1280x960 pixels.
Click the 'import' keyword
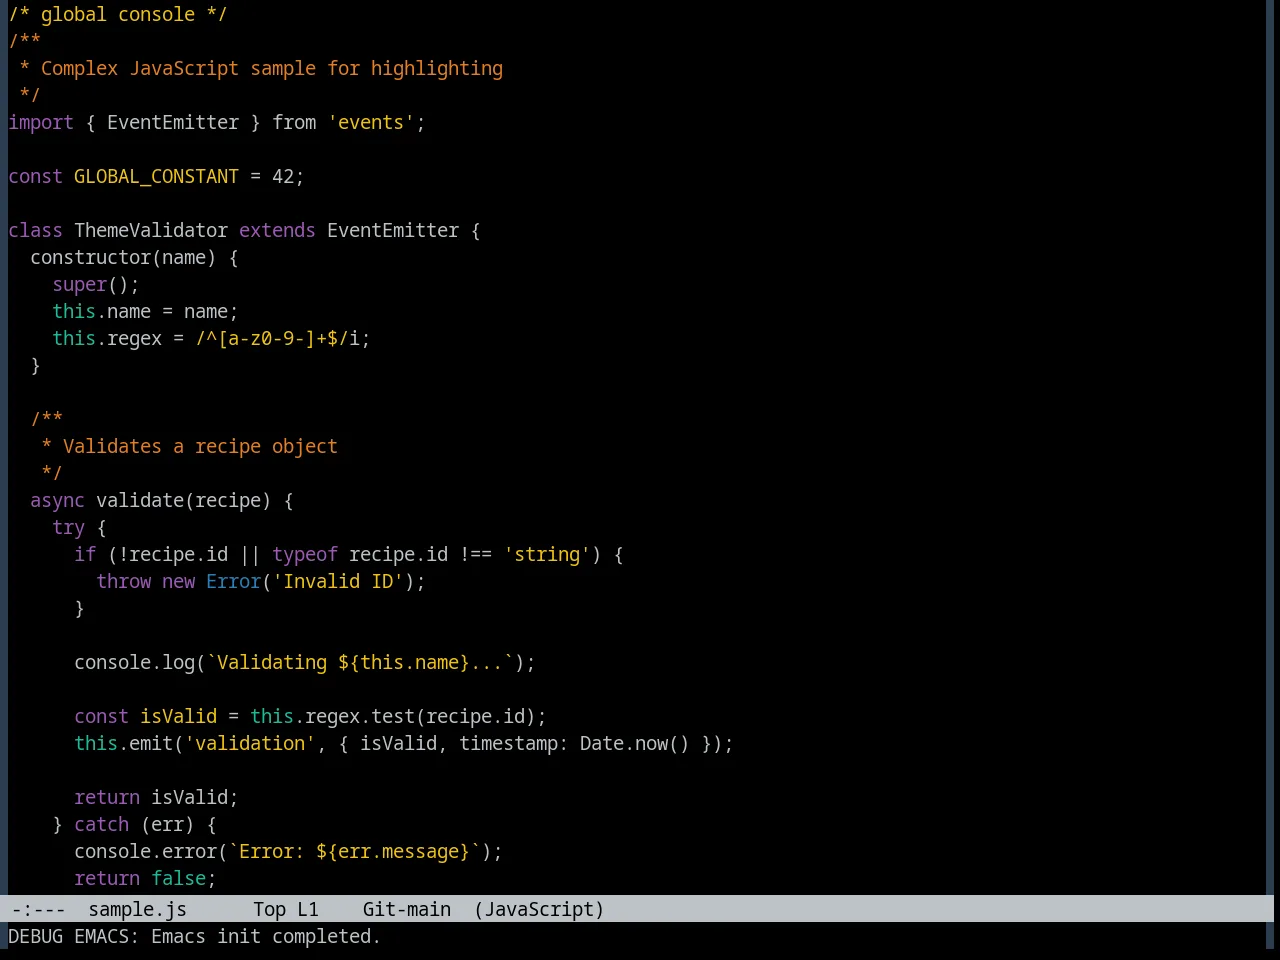coord(41,122)
